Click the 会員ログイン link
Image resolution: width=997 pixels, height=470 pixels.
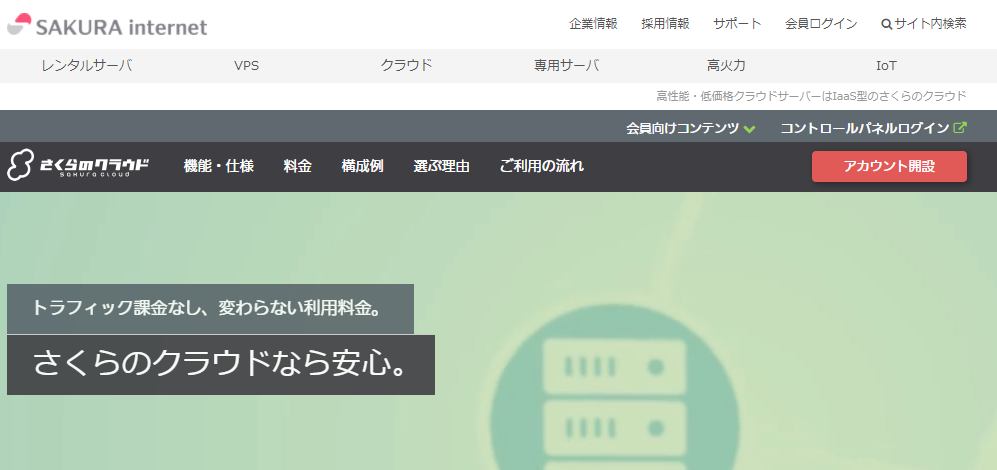821,24
